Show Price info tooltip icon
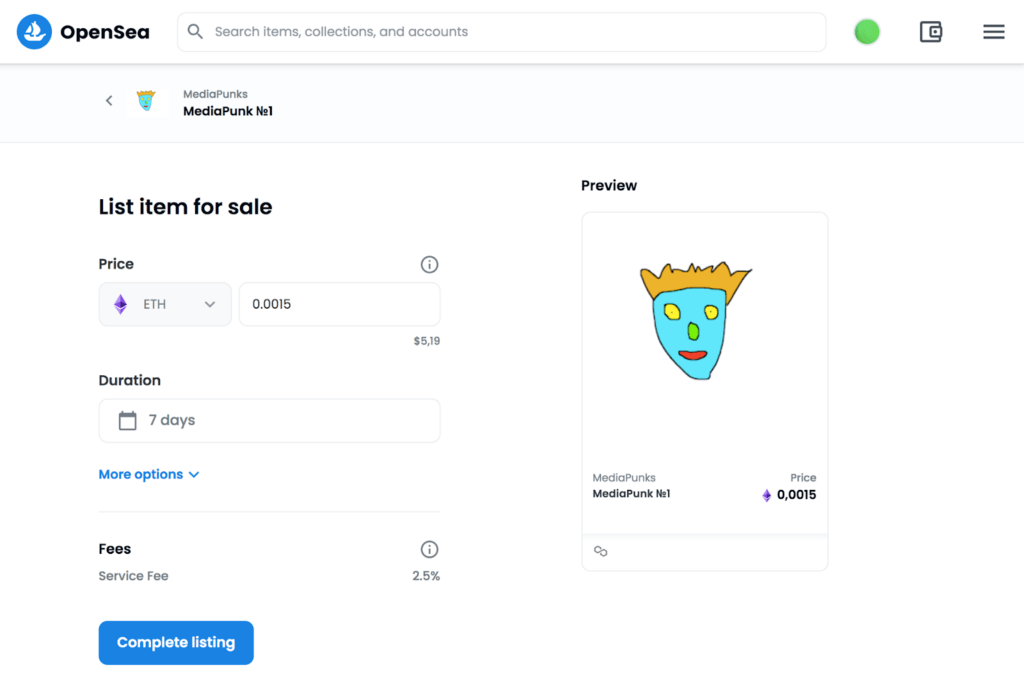The width and height of the screenshot is (1024, 698). (429, 265)
